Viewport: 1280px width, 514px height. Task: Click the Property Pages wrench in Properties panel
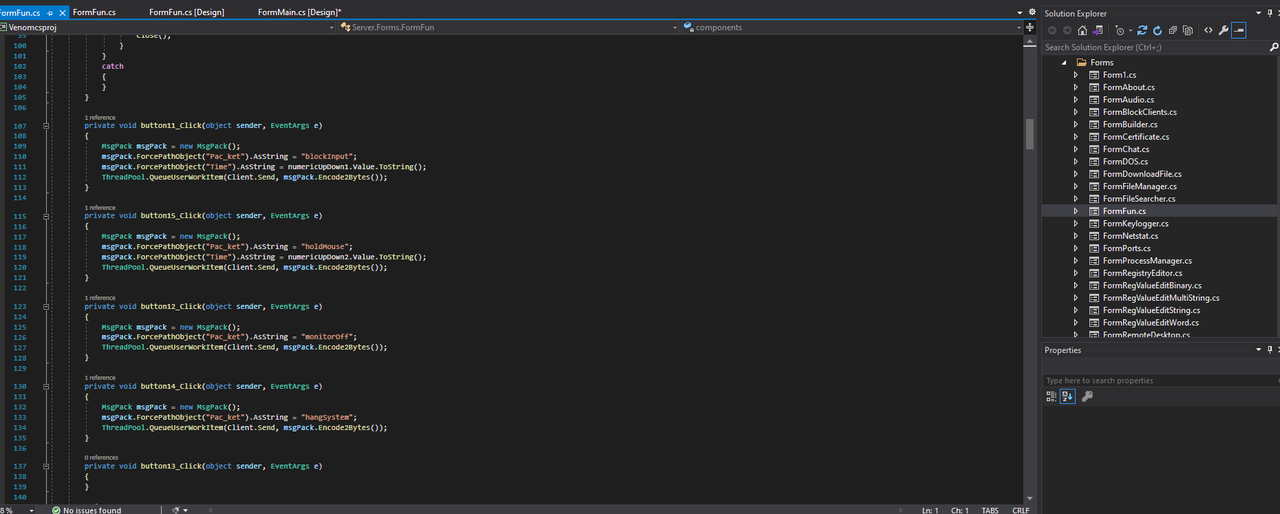pyautogui.click(x=1087, y=396)
